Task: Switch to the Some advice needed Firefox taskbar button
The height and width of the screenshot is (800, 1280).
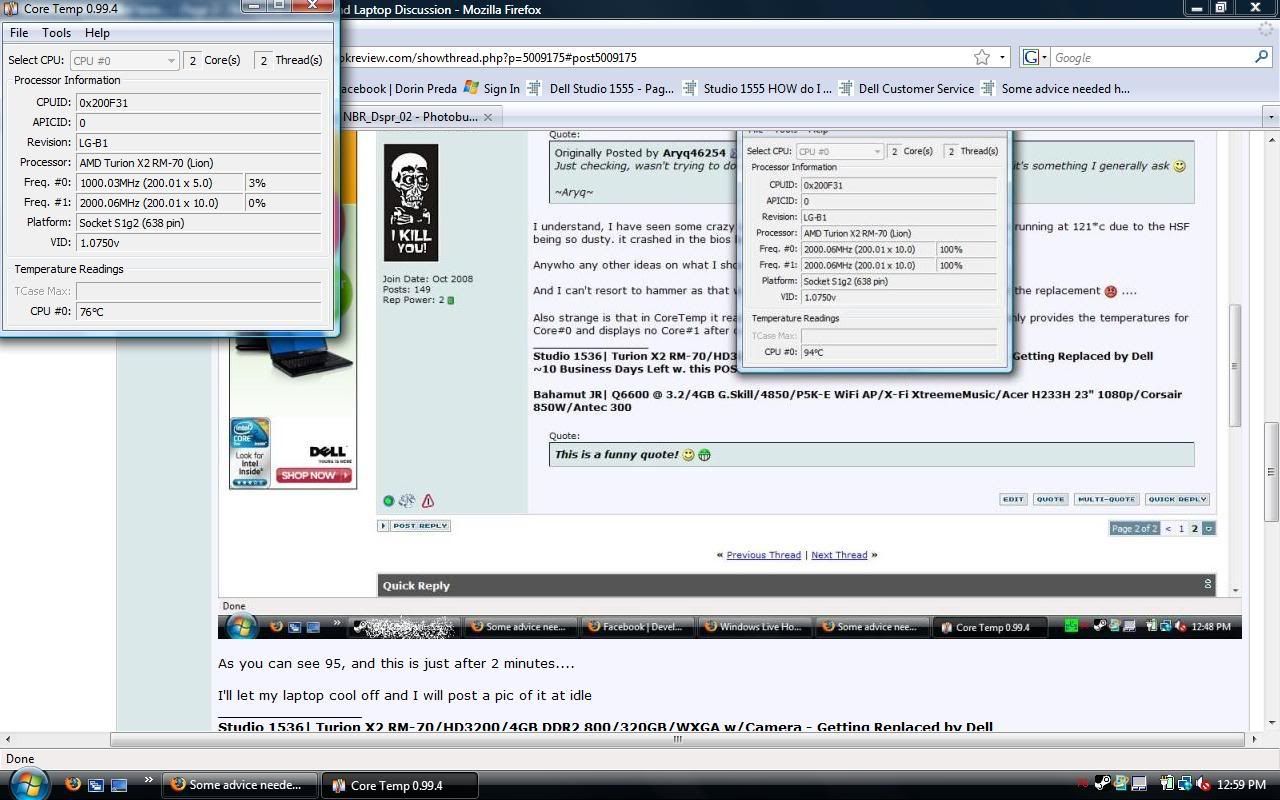Action: pos(241,785)
